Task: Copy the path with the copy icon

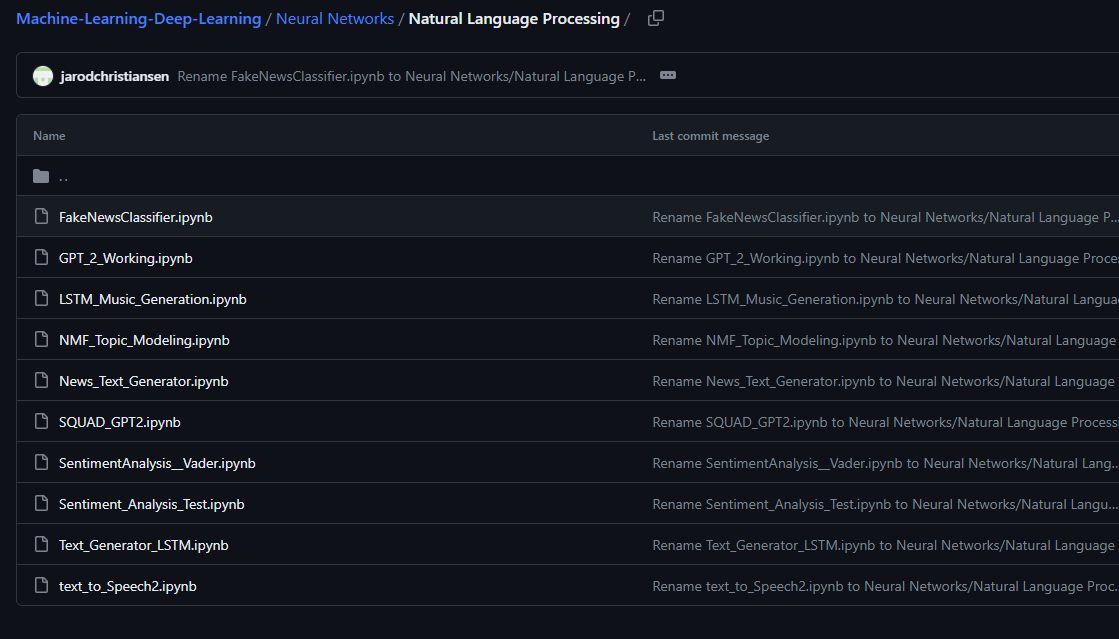Action: 656,19
